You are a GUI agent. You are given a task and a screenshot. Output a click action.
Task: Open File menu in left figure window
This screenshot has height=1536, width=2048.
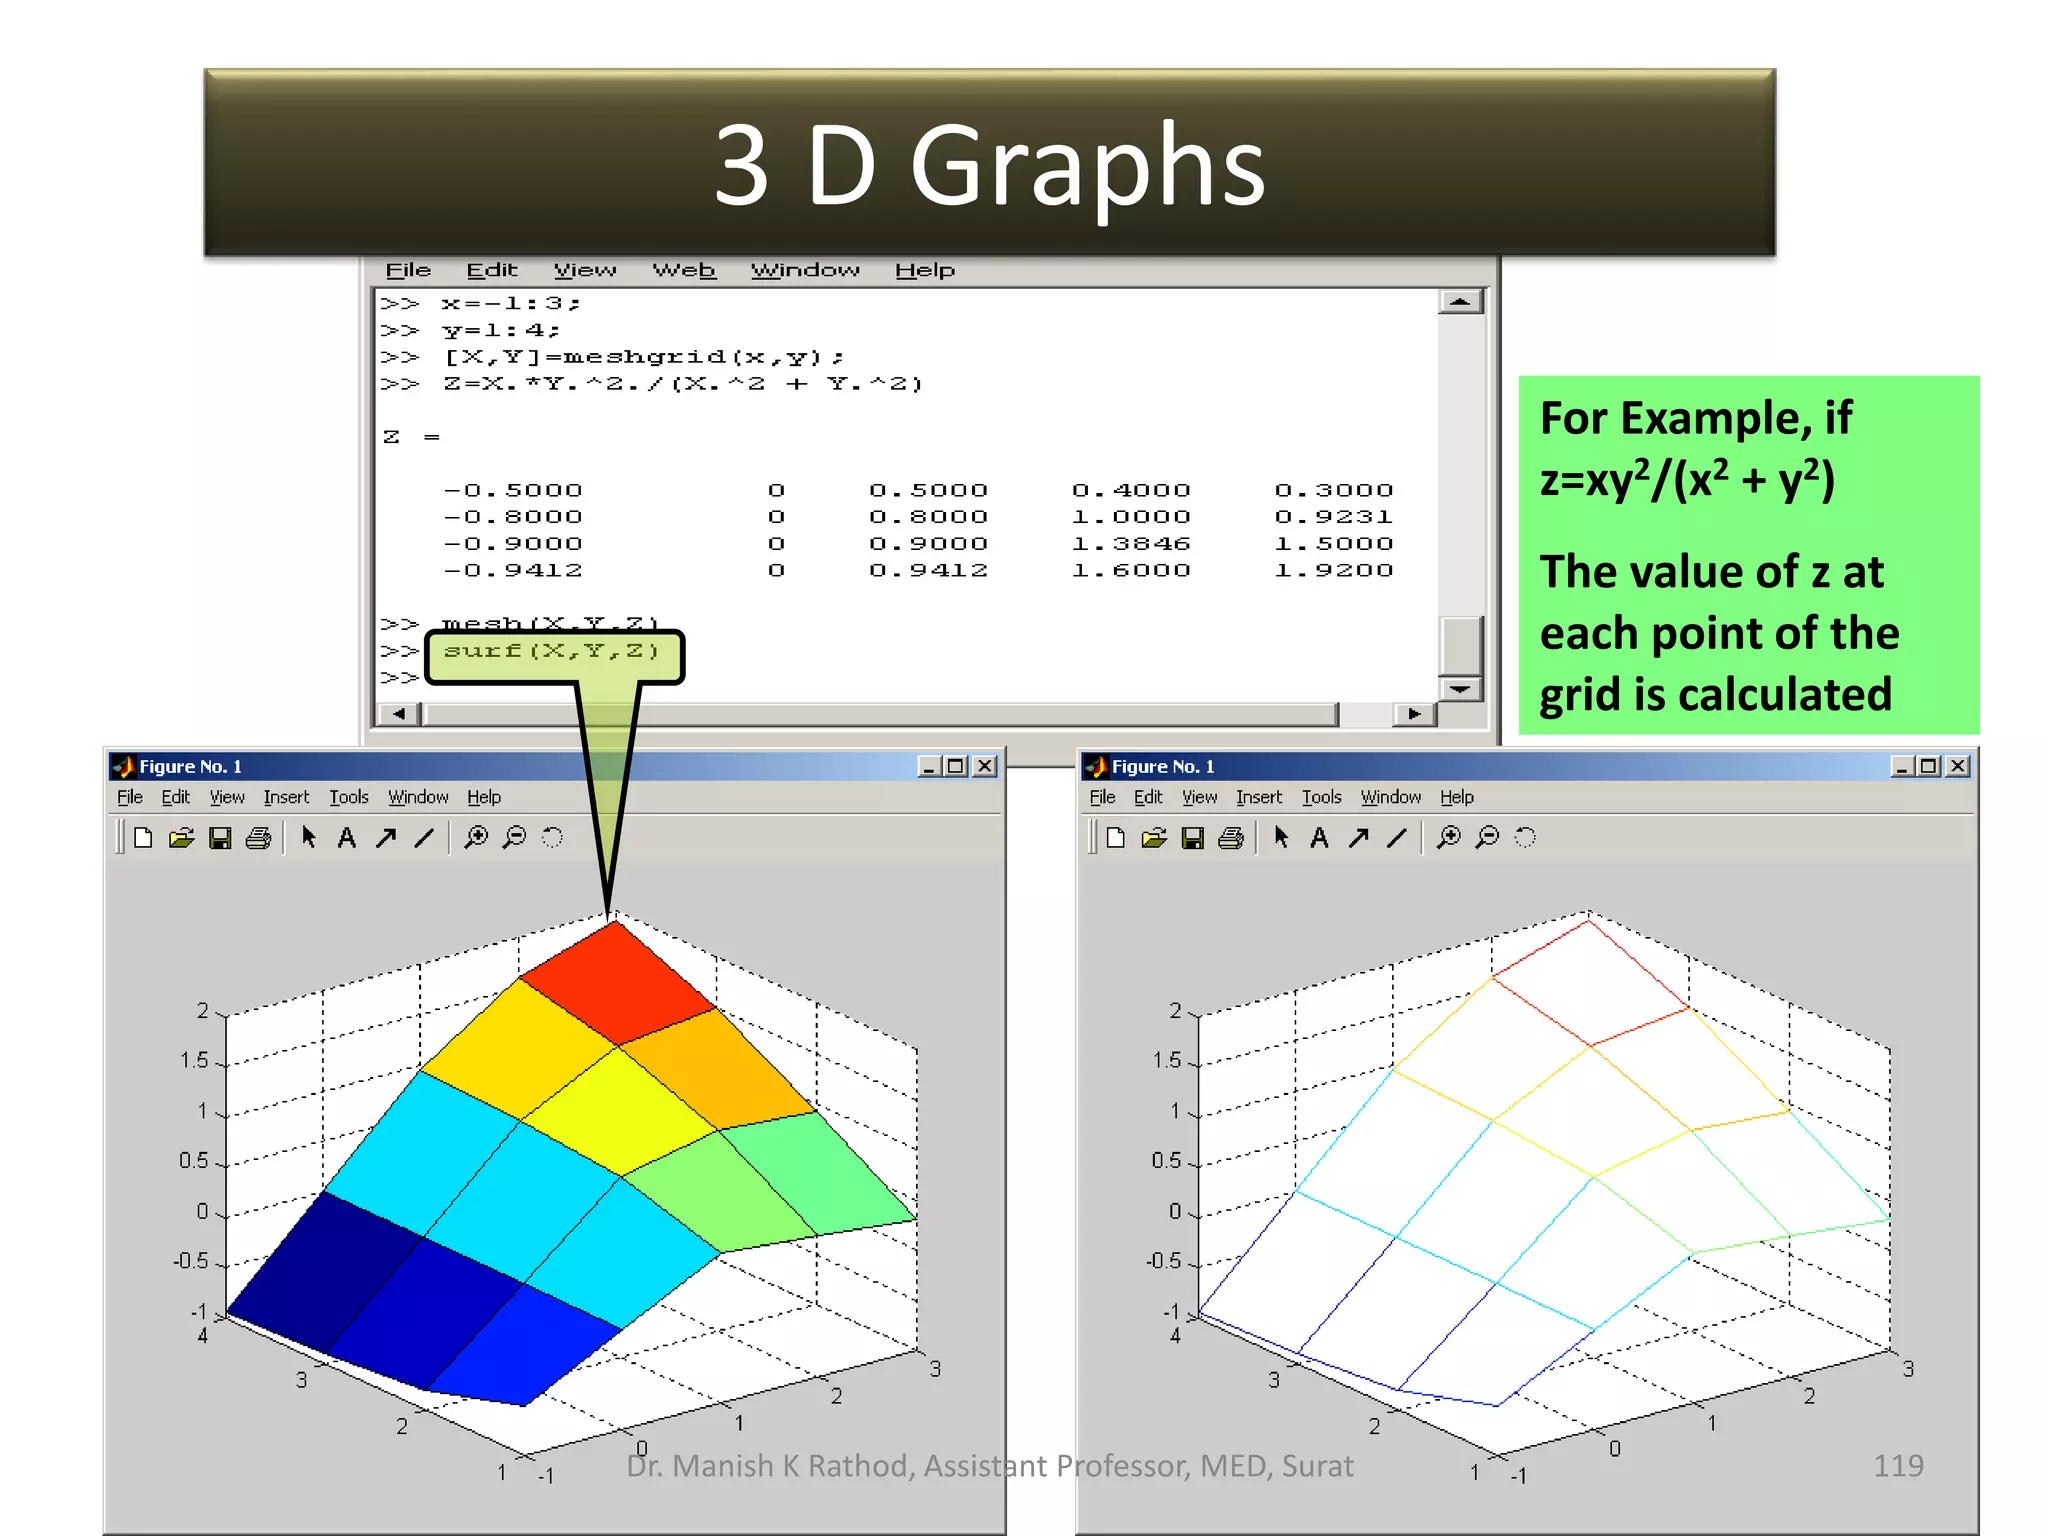pyautogui.click(x=130, y=797)
